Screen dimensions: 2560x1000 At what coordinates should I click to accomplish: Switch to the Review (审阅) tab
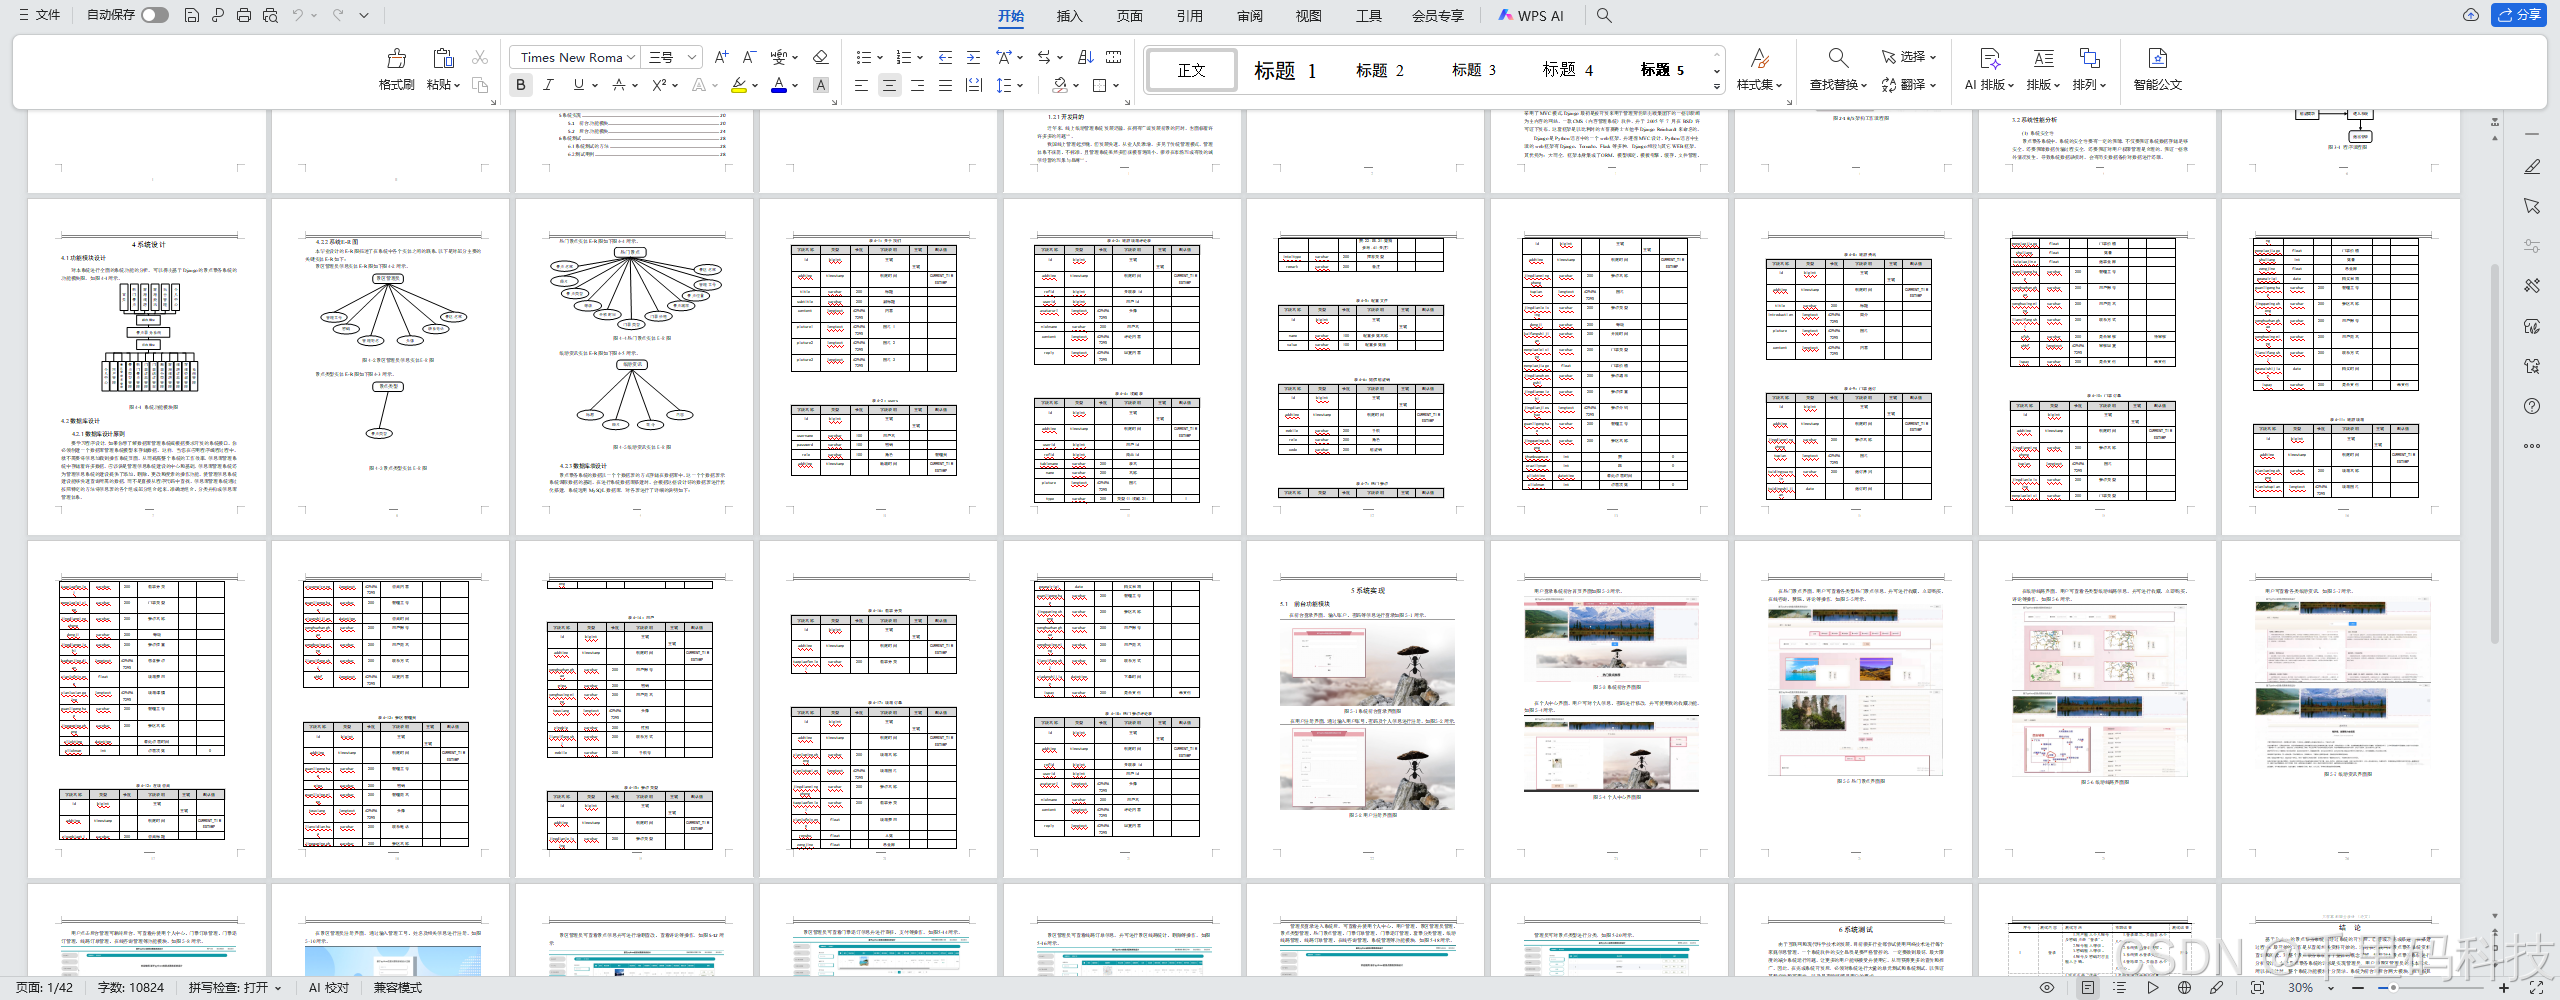tap(1249, 15)
